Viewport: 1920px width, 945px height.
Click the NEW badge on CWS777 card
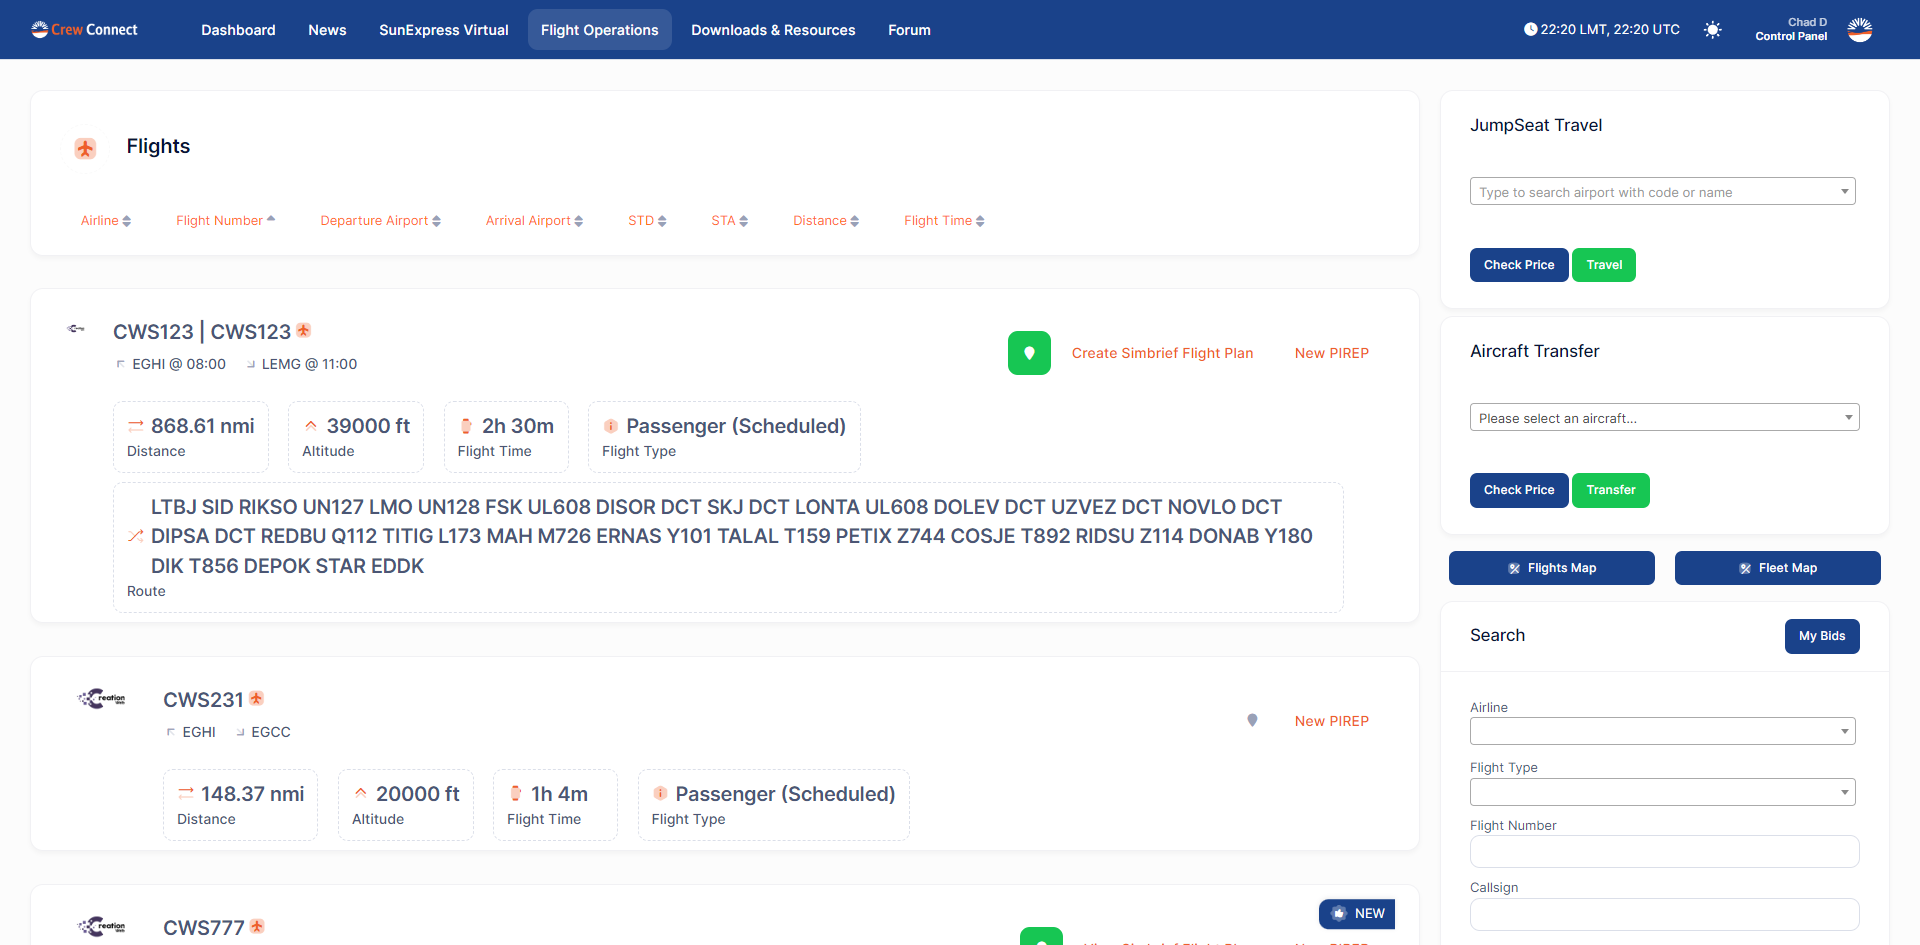click(1356, 913)
